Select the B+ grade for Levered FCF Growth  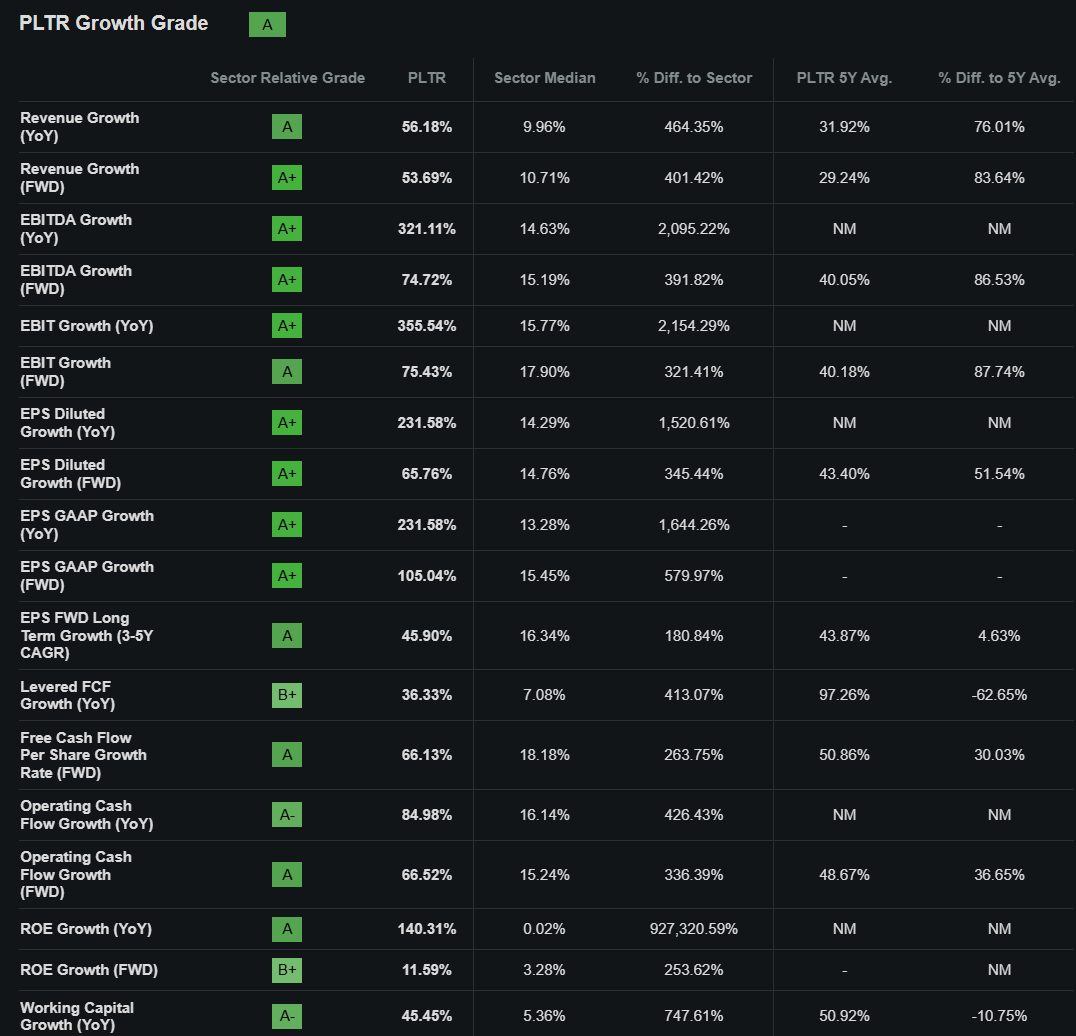pos(287,695)
